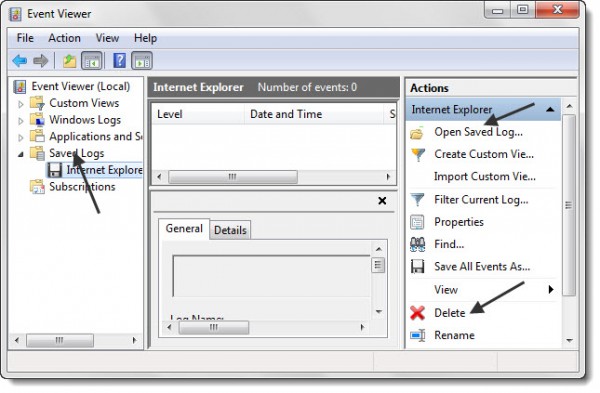Viewport: 600px width, 393px height.
Task: Expand Applications and Services Logs node
Action: pos(21,137)
